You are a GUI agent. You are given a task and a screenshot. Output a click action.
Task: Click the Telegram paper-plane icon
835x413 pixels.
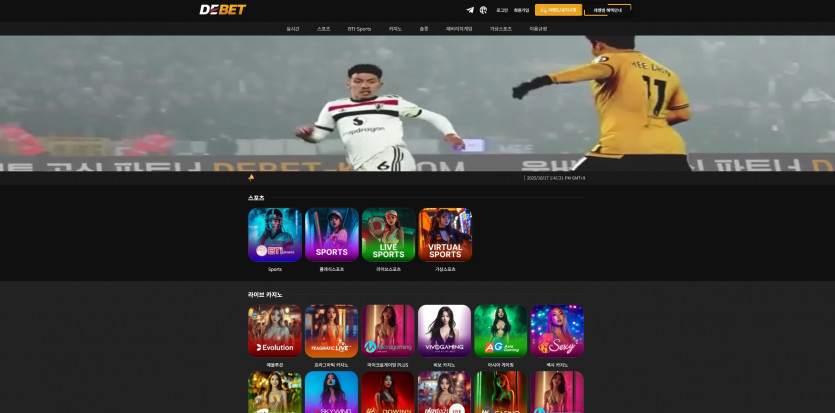(470, 10)
